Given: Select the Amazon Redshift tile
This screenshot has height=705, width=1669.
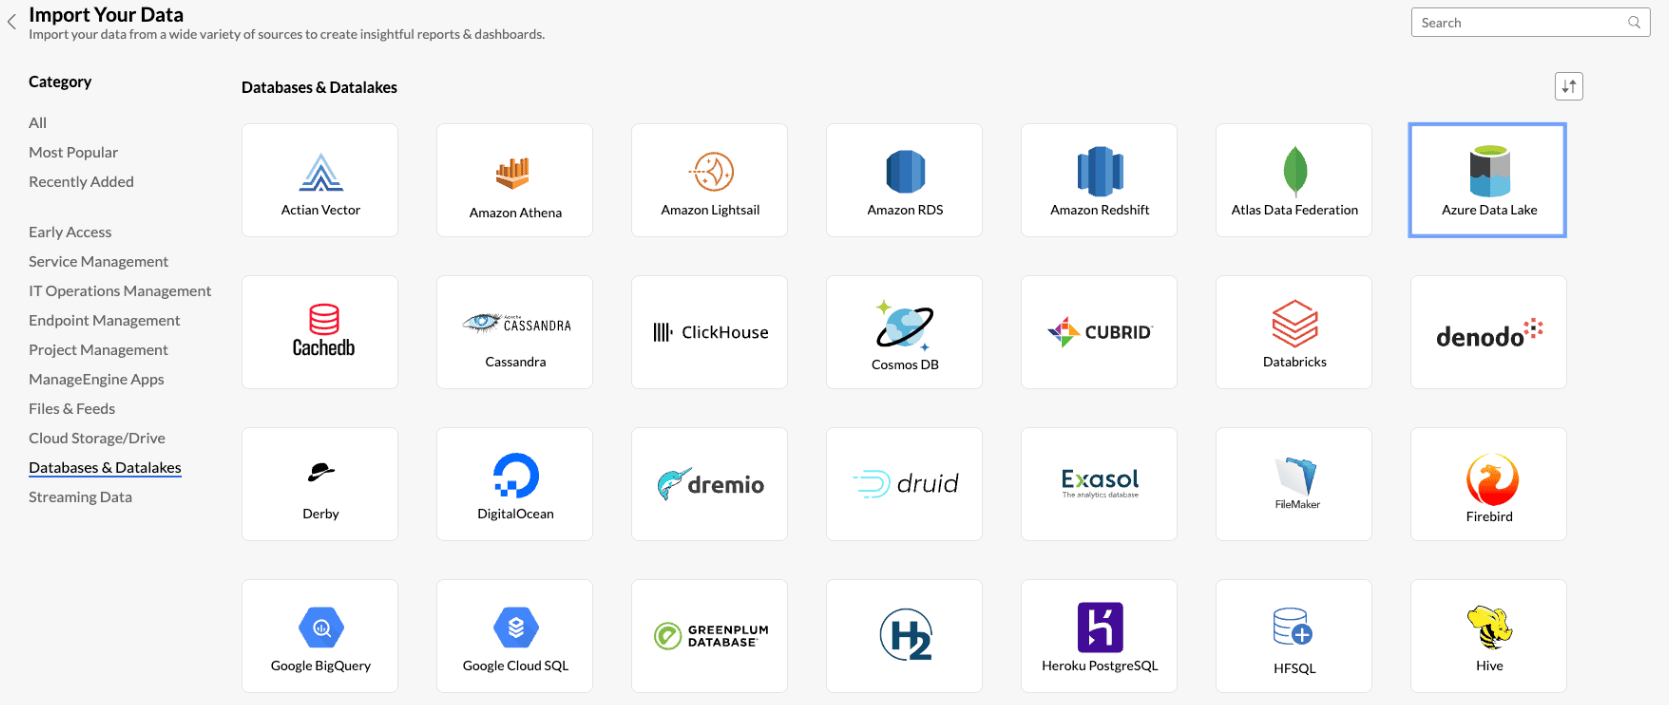Looking at the screenshot, I should tap(1099, 180).
